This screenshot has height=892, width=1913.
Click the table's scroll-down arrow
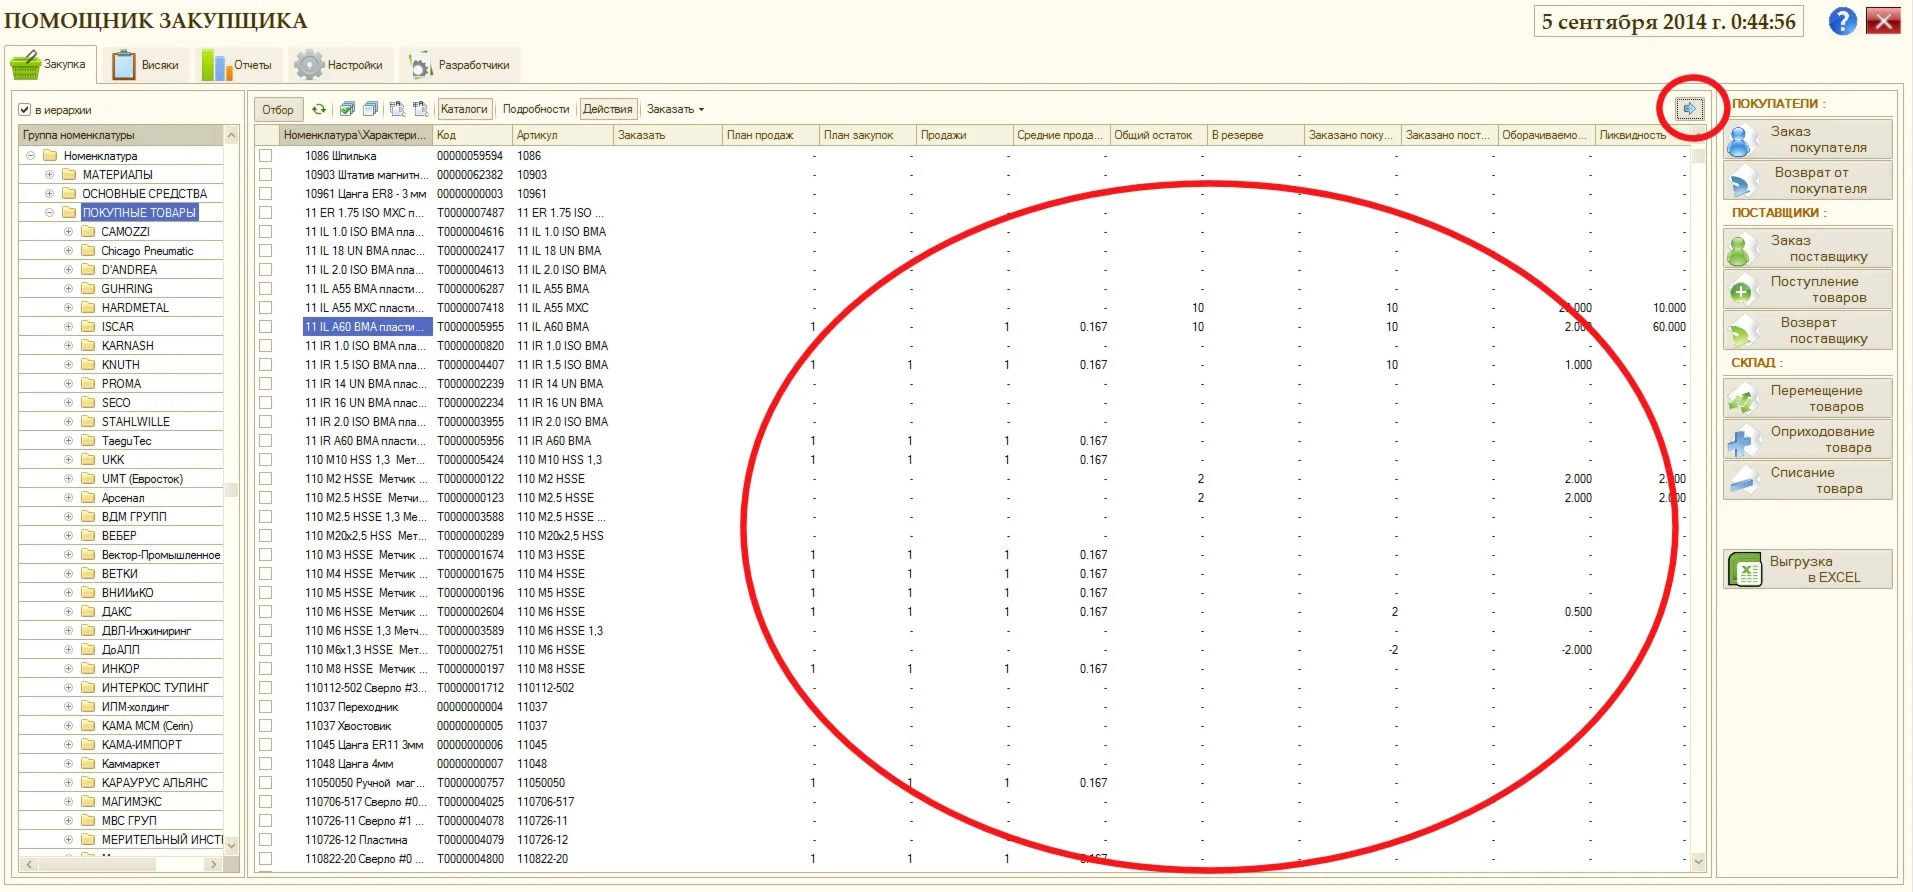pyautogui.click(x=1698, y=861)
